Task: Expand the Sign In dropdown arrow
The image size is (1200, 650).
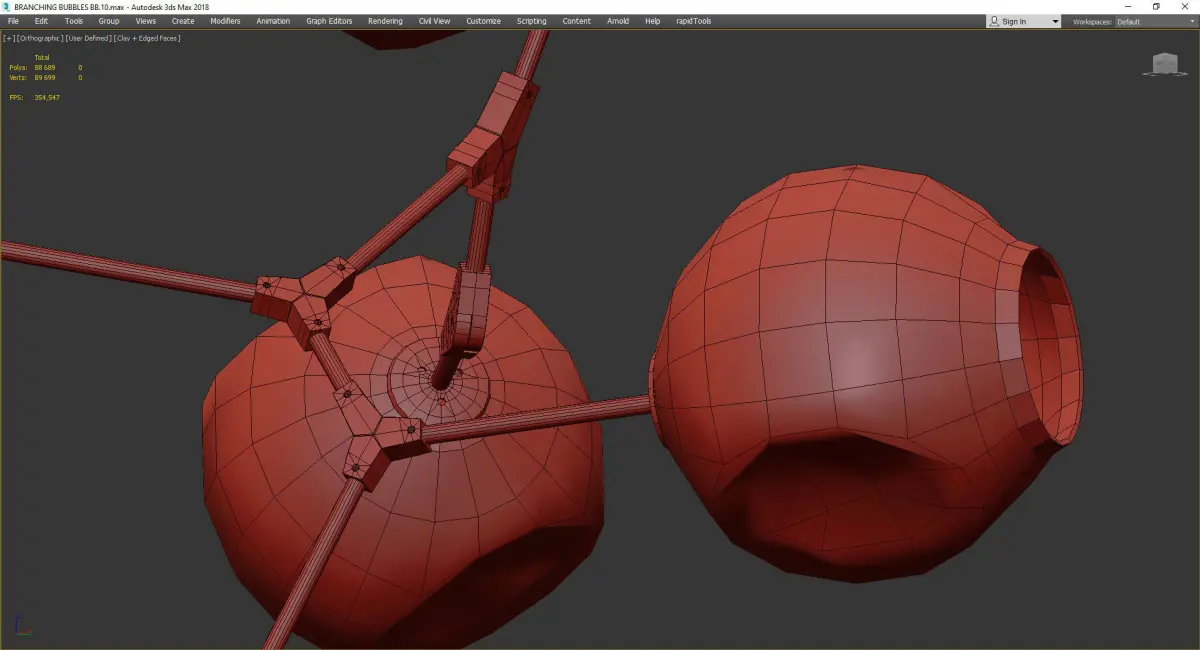Action: [x=1055, y=22]
